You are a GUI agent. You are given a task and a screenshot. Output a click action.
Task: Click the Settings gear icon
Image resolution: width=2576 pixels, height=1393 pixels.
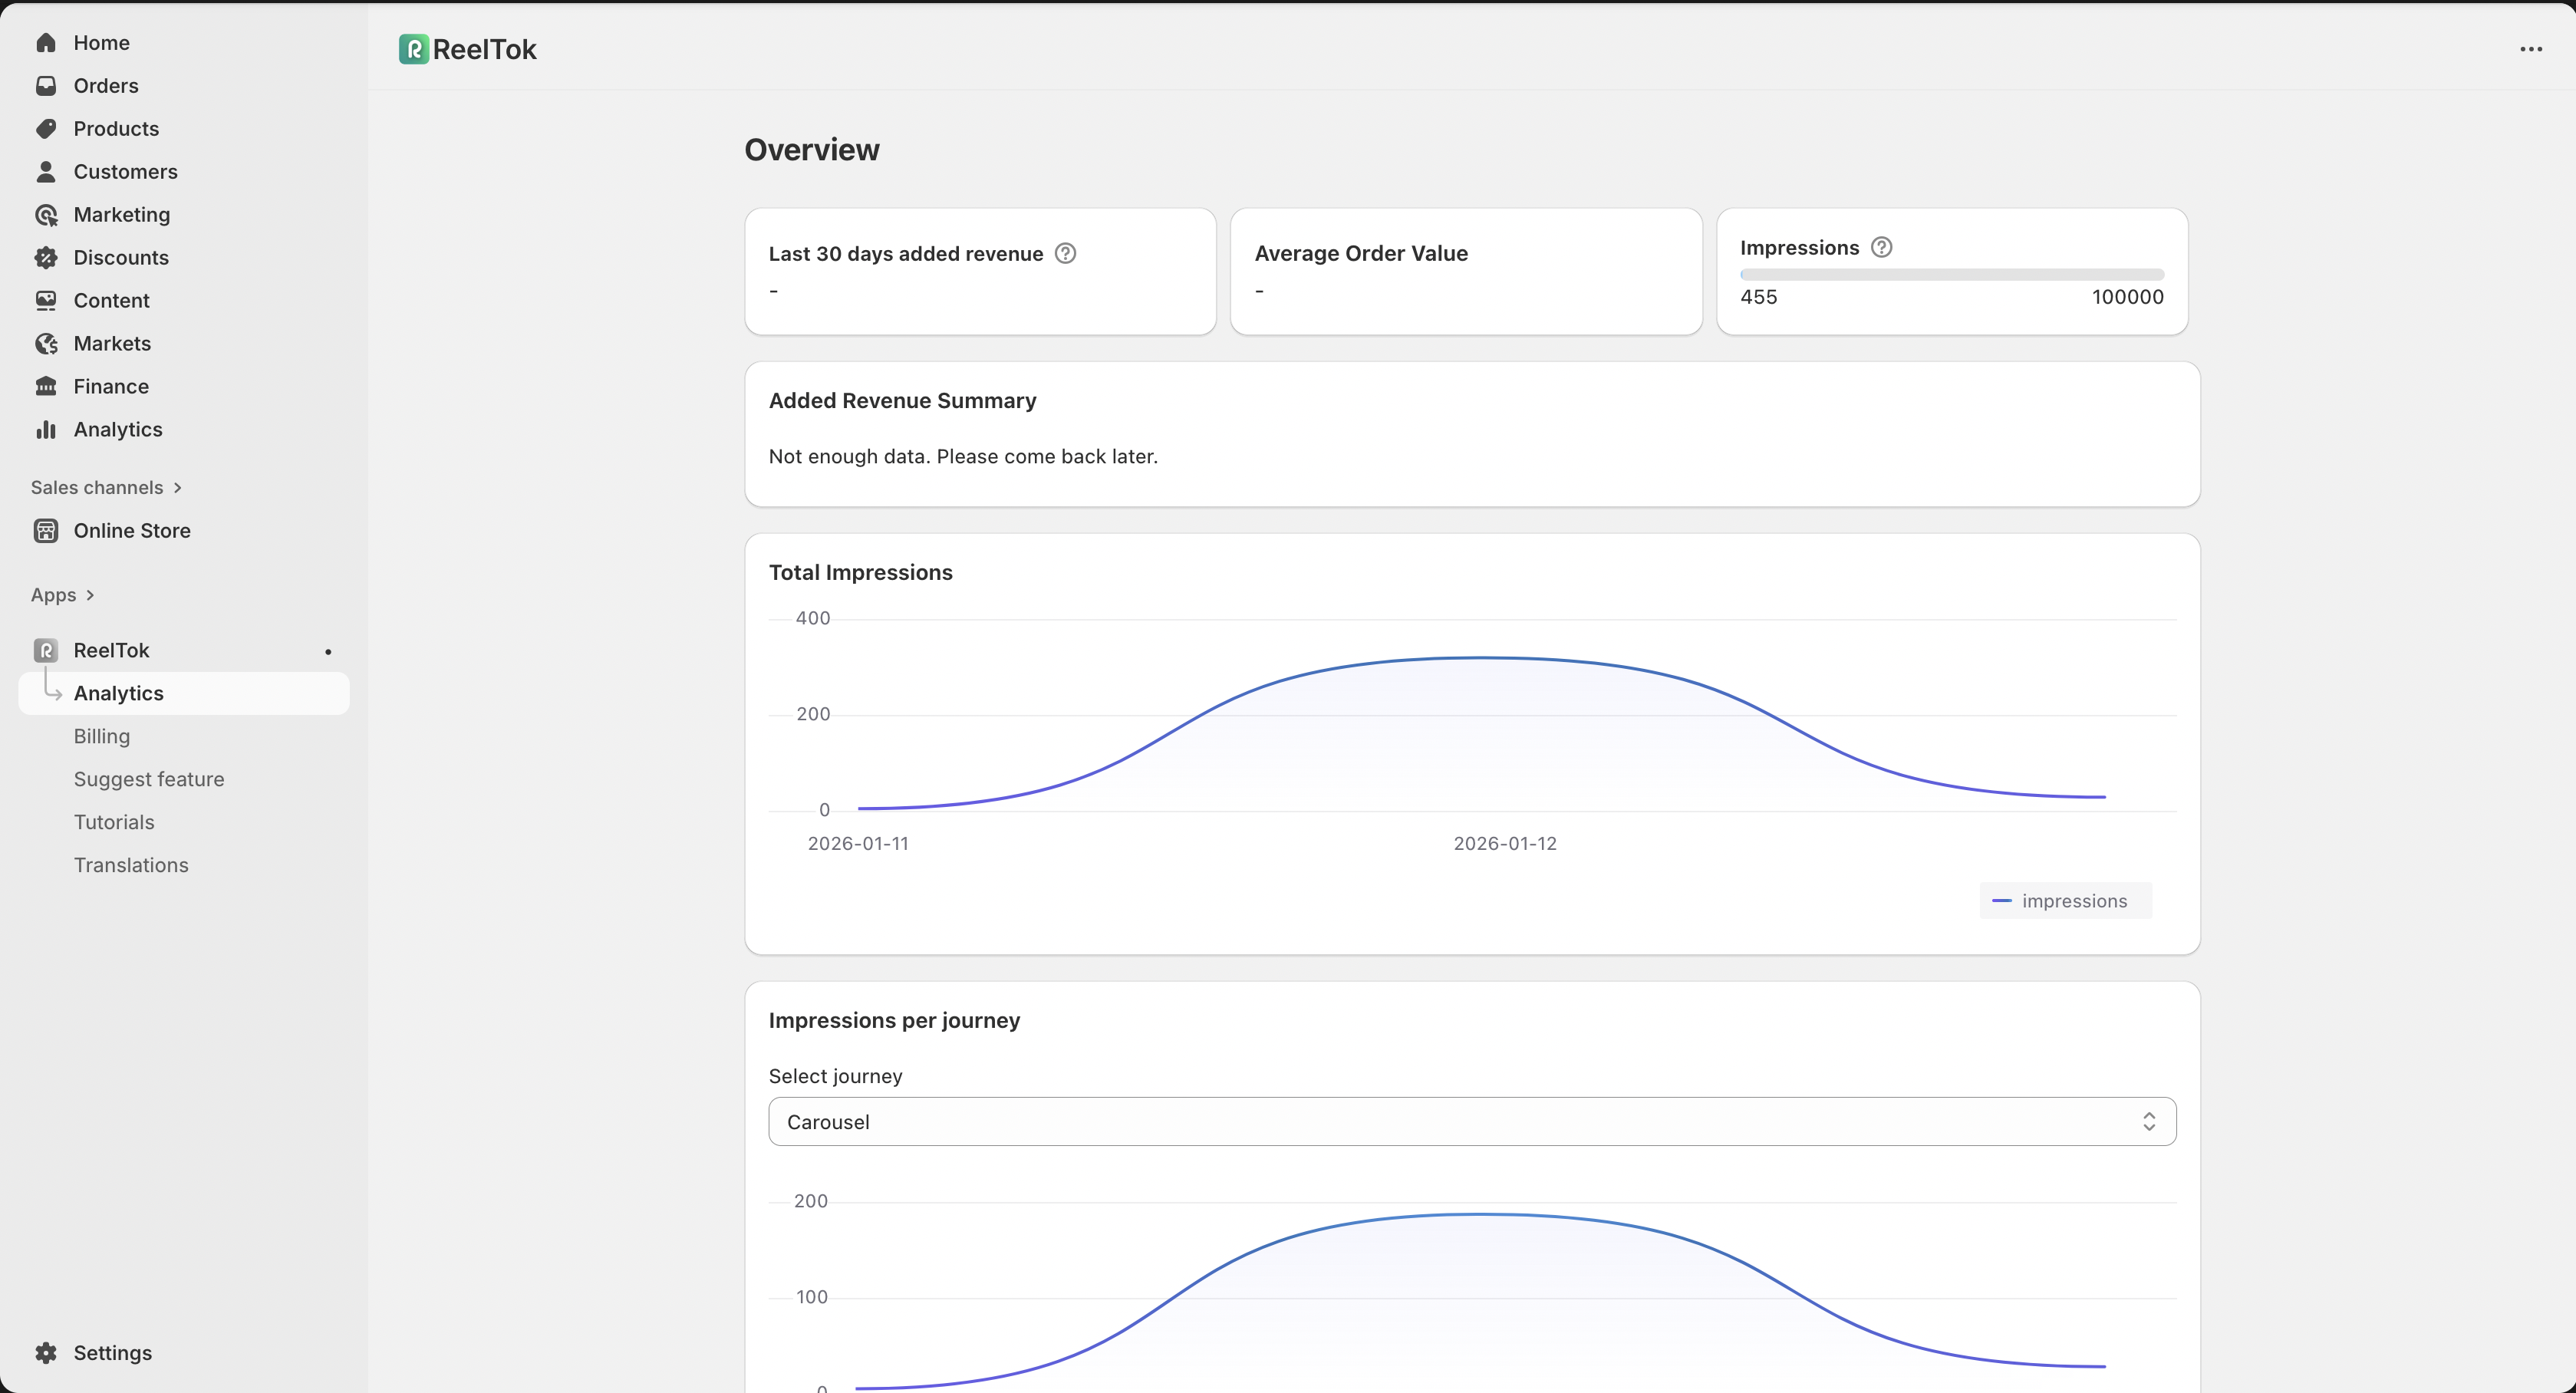(x=46, y=1353)
